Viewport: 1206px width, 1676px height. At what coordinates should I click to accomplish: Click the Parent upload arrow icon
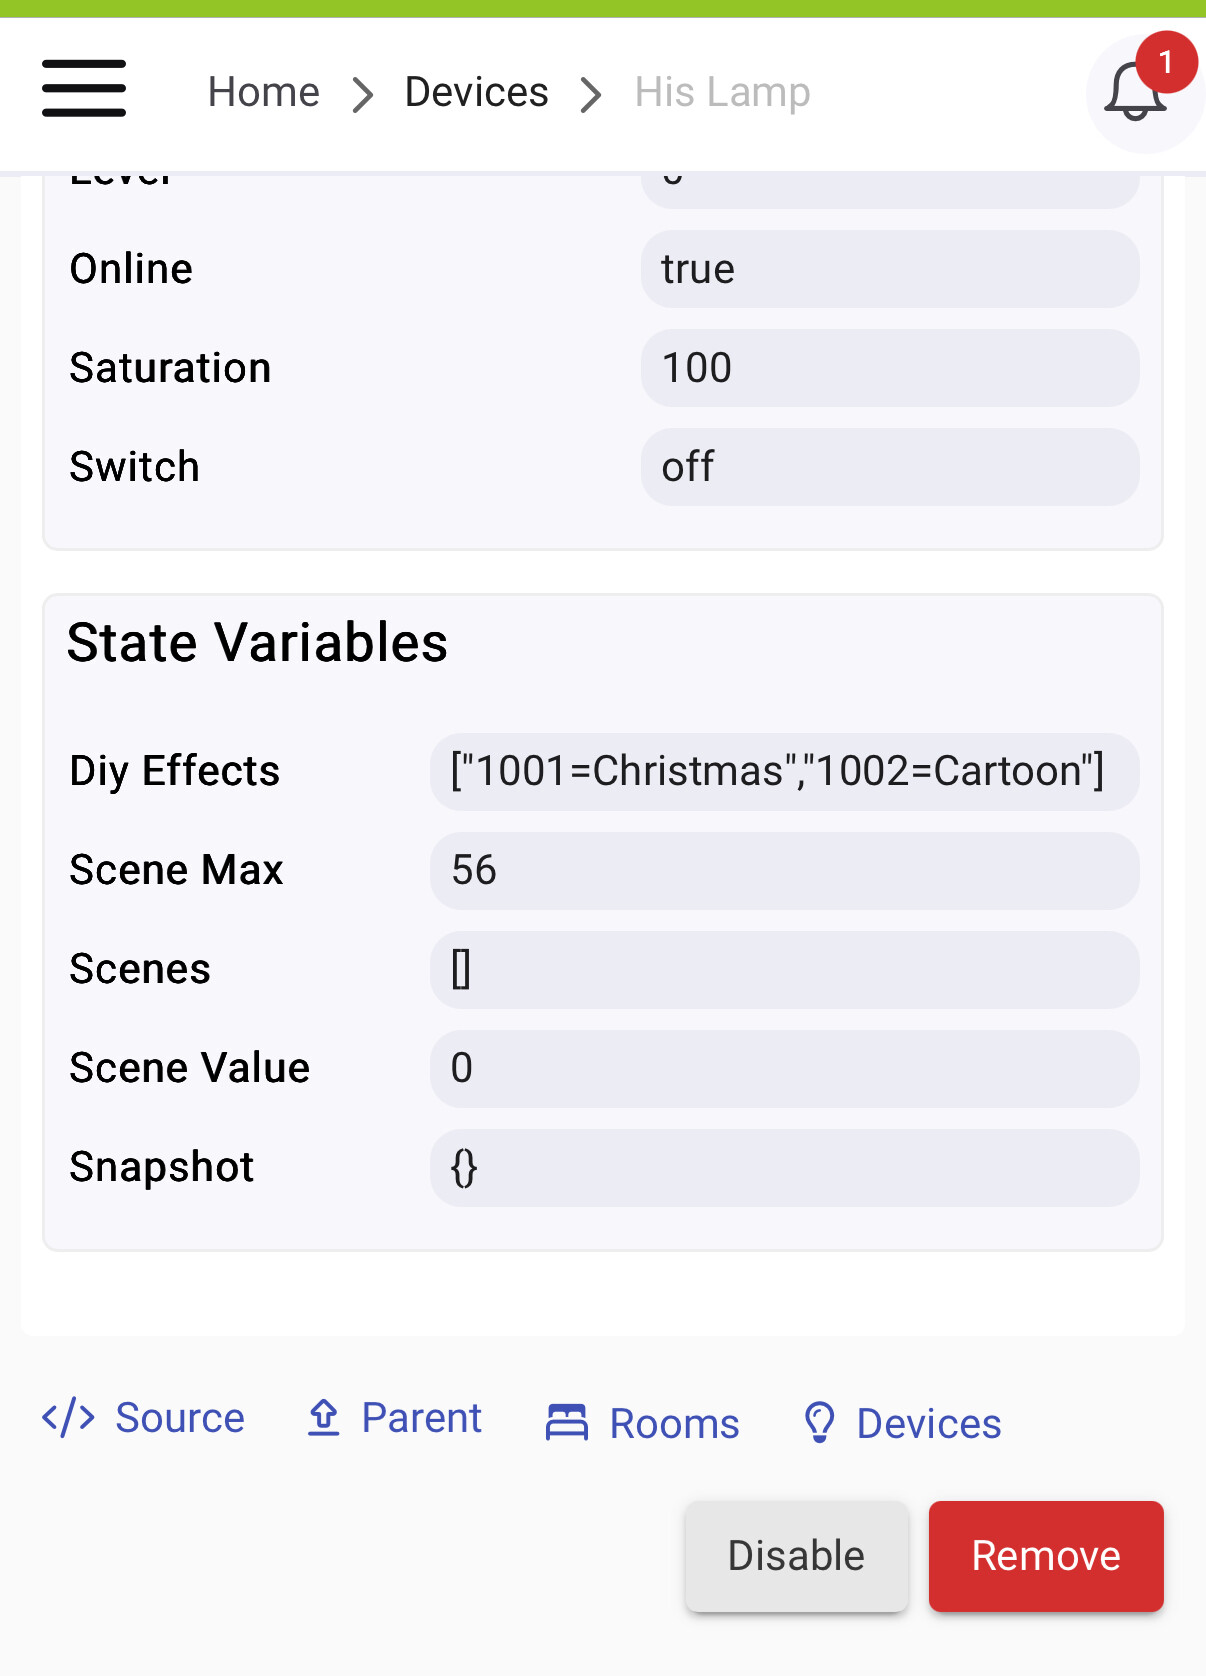(324, 1418)
